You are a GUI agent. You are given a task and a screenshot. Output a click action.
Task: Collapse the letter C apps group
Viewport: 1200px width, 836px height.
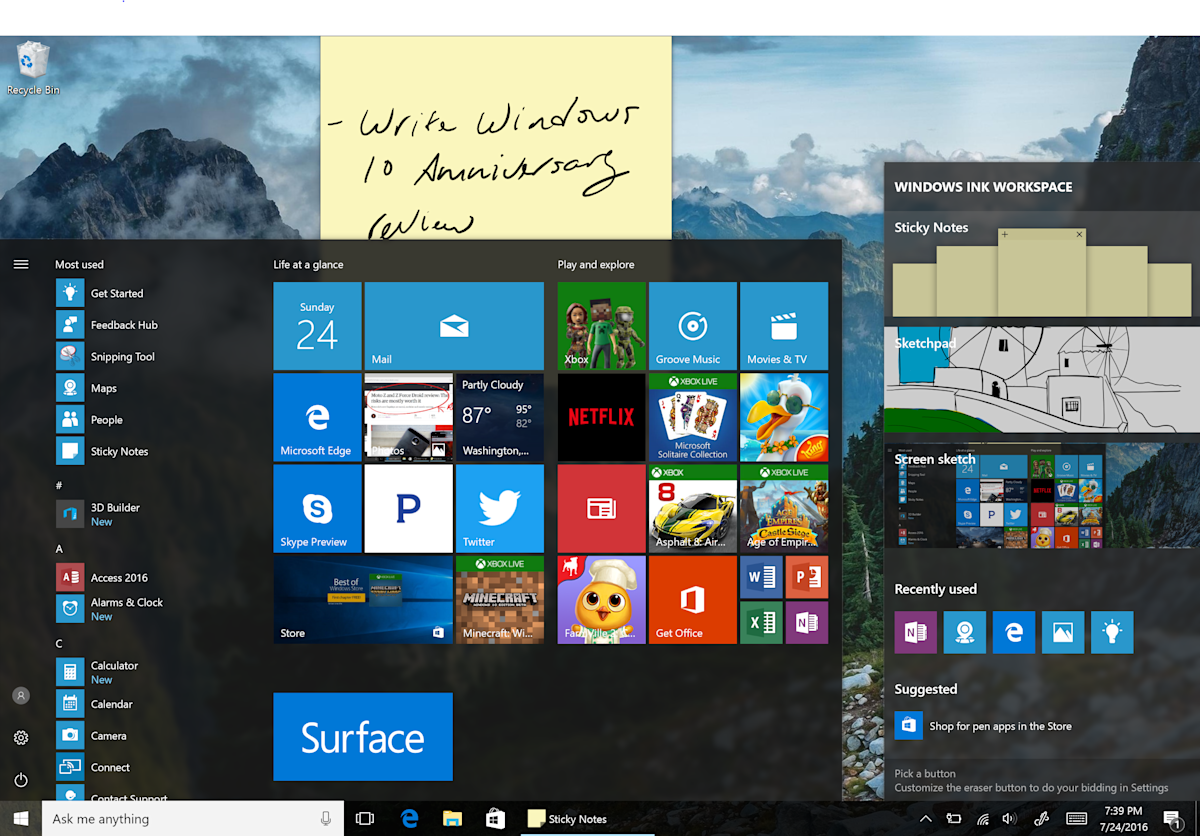pos(59,643)
